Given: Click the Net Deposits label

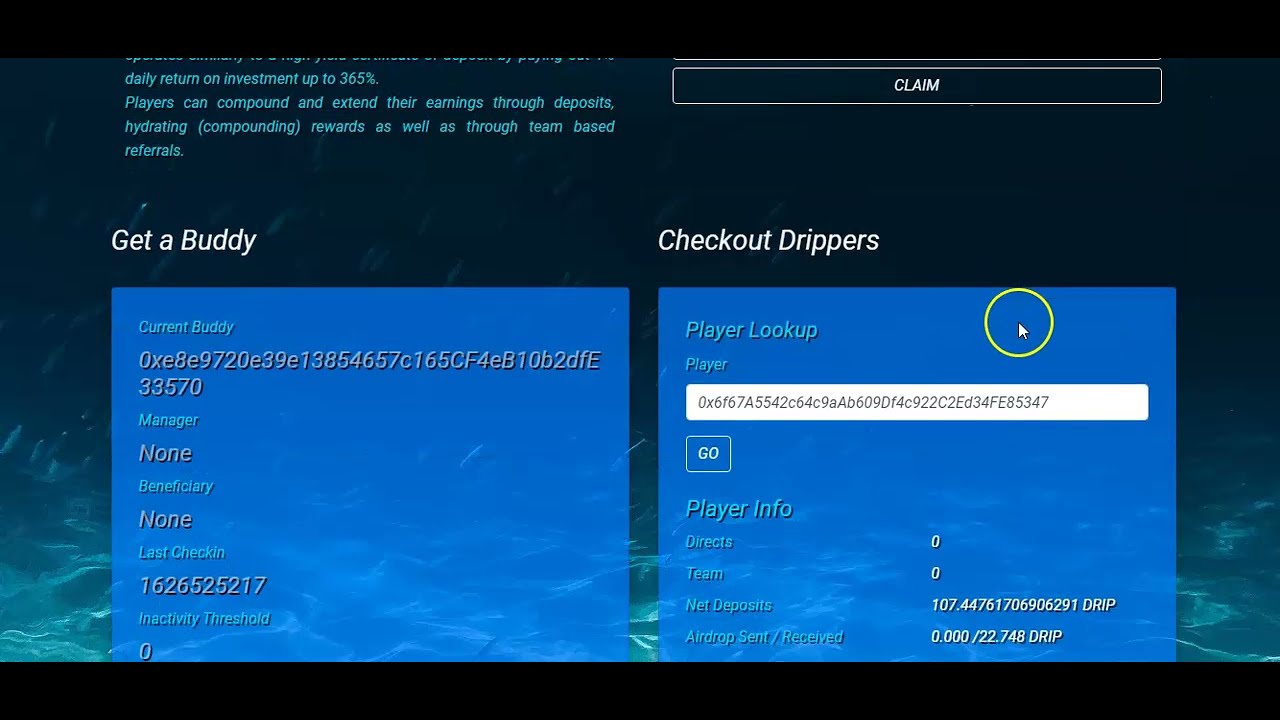Looking at the screenshot, I should pos(728,606).
